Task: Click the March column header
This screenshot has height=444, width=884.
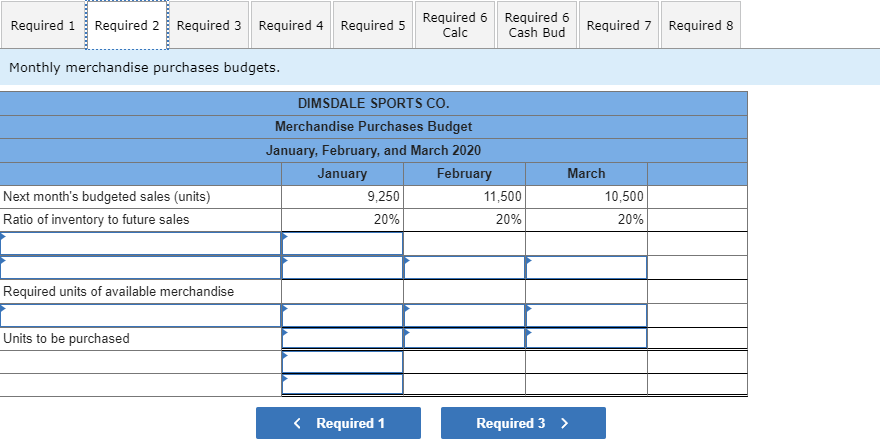Action: click(586, 174)
